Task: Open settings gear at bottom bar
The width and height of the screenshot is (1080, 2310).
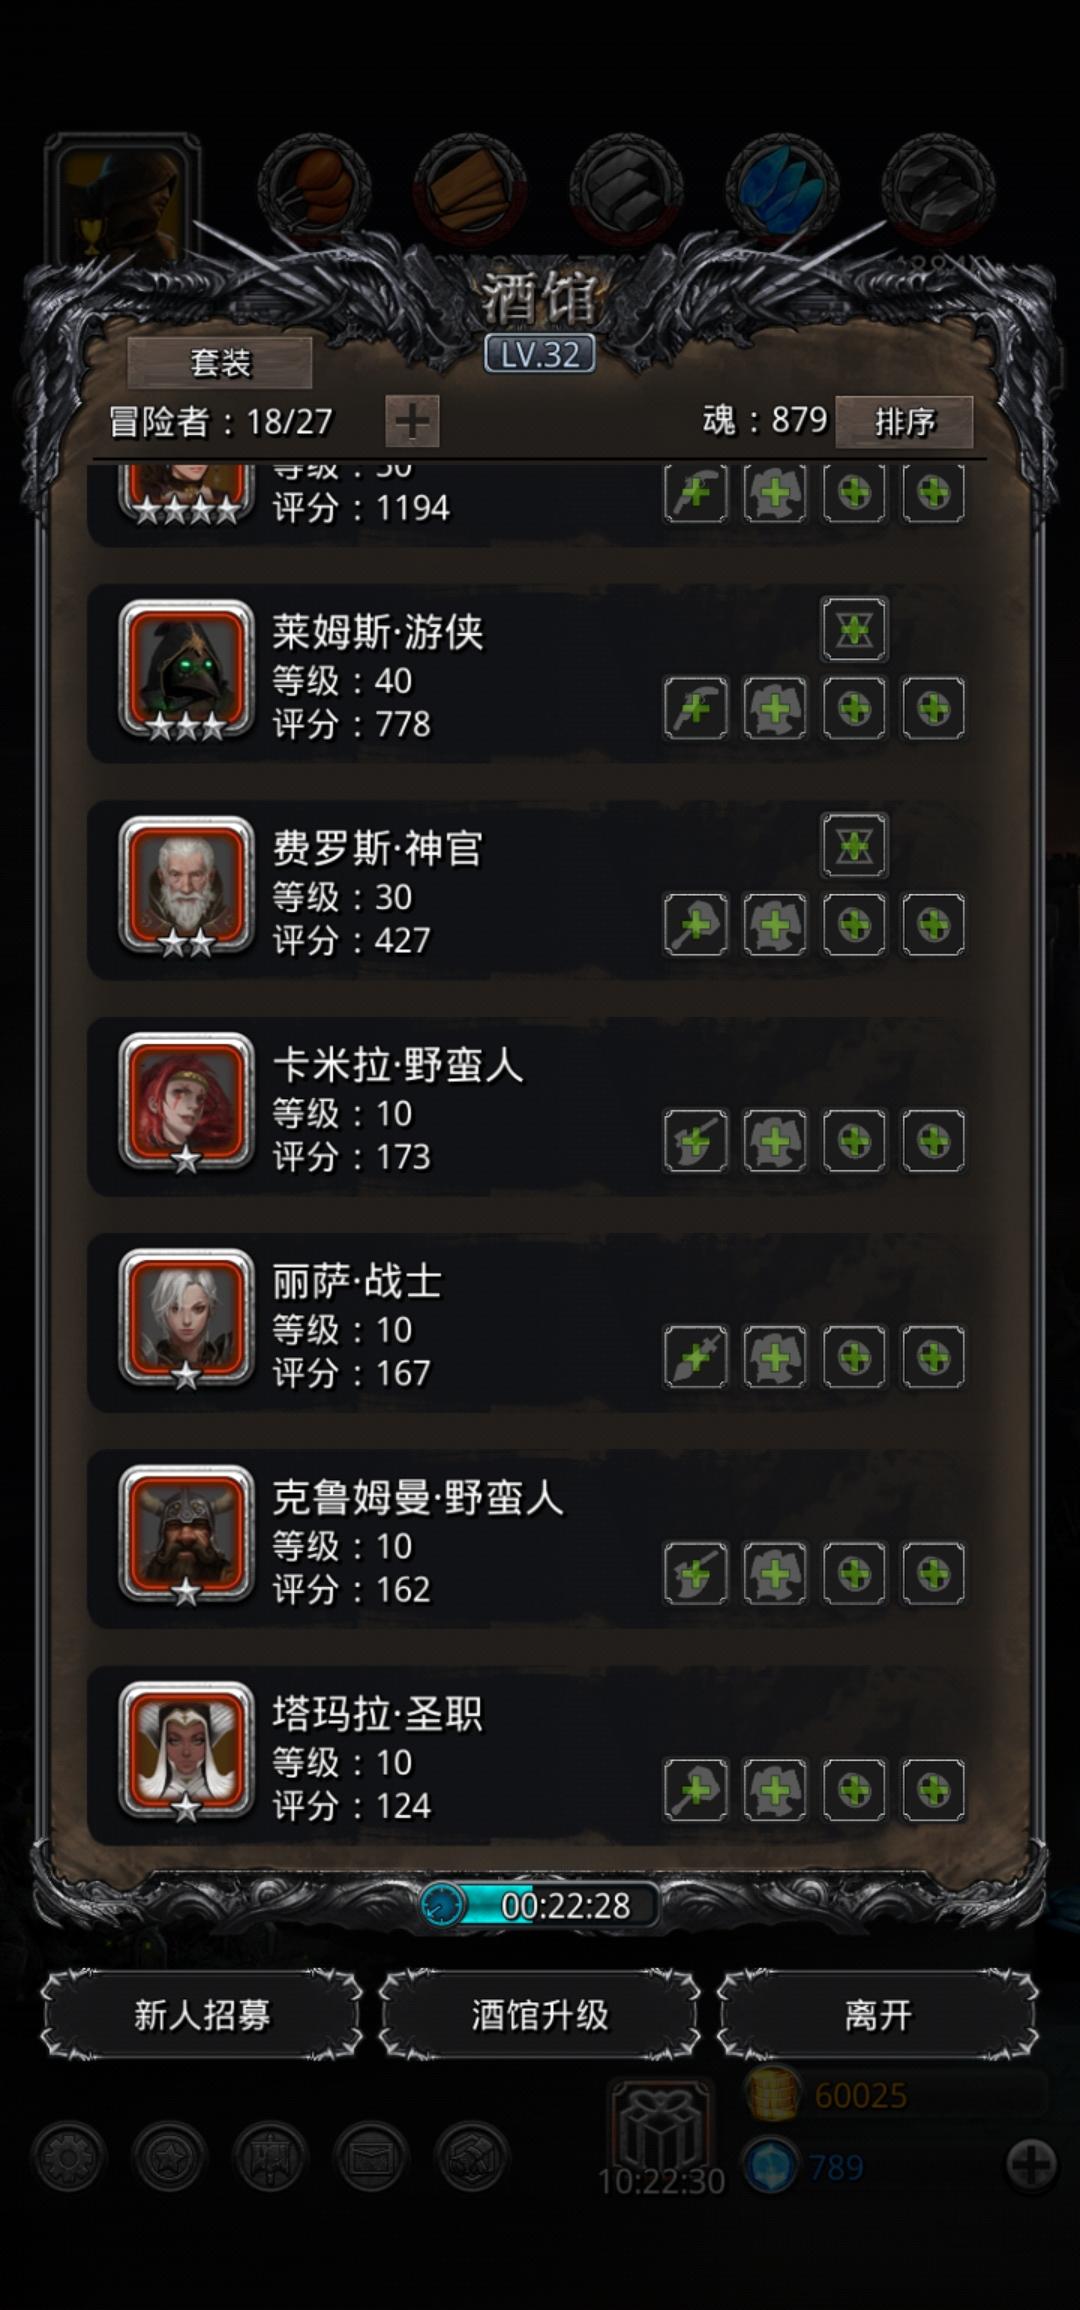Action: pyautogui.click(x=68, y=2158)
